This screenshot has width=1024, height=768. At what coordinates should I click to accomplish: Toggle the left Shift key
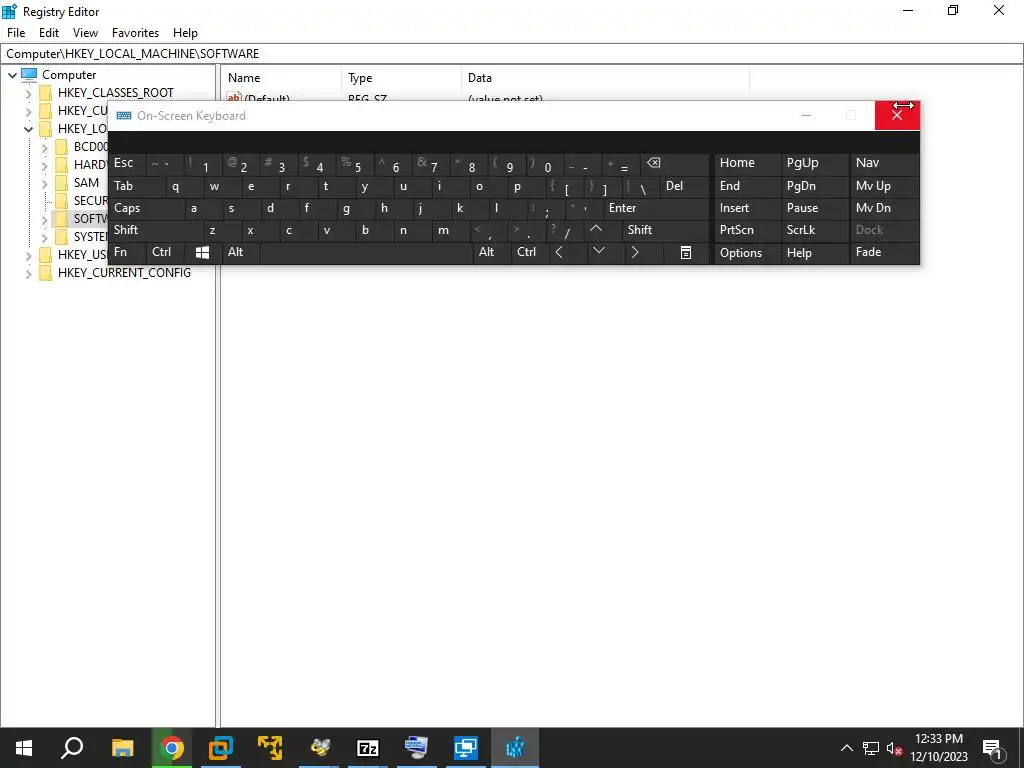point(156,230)
